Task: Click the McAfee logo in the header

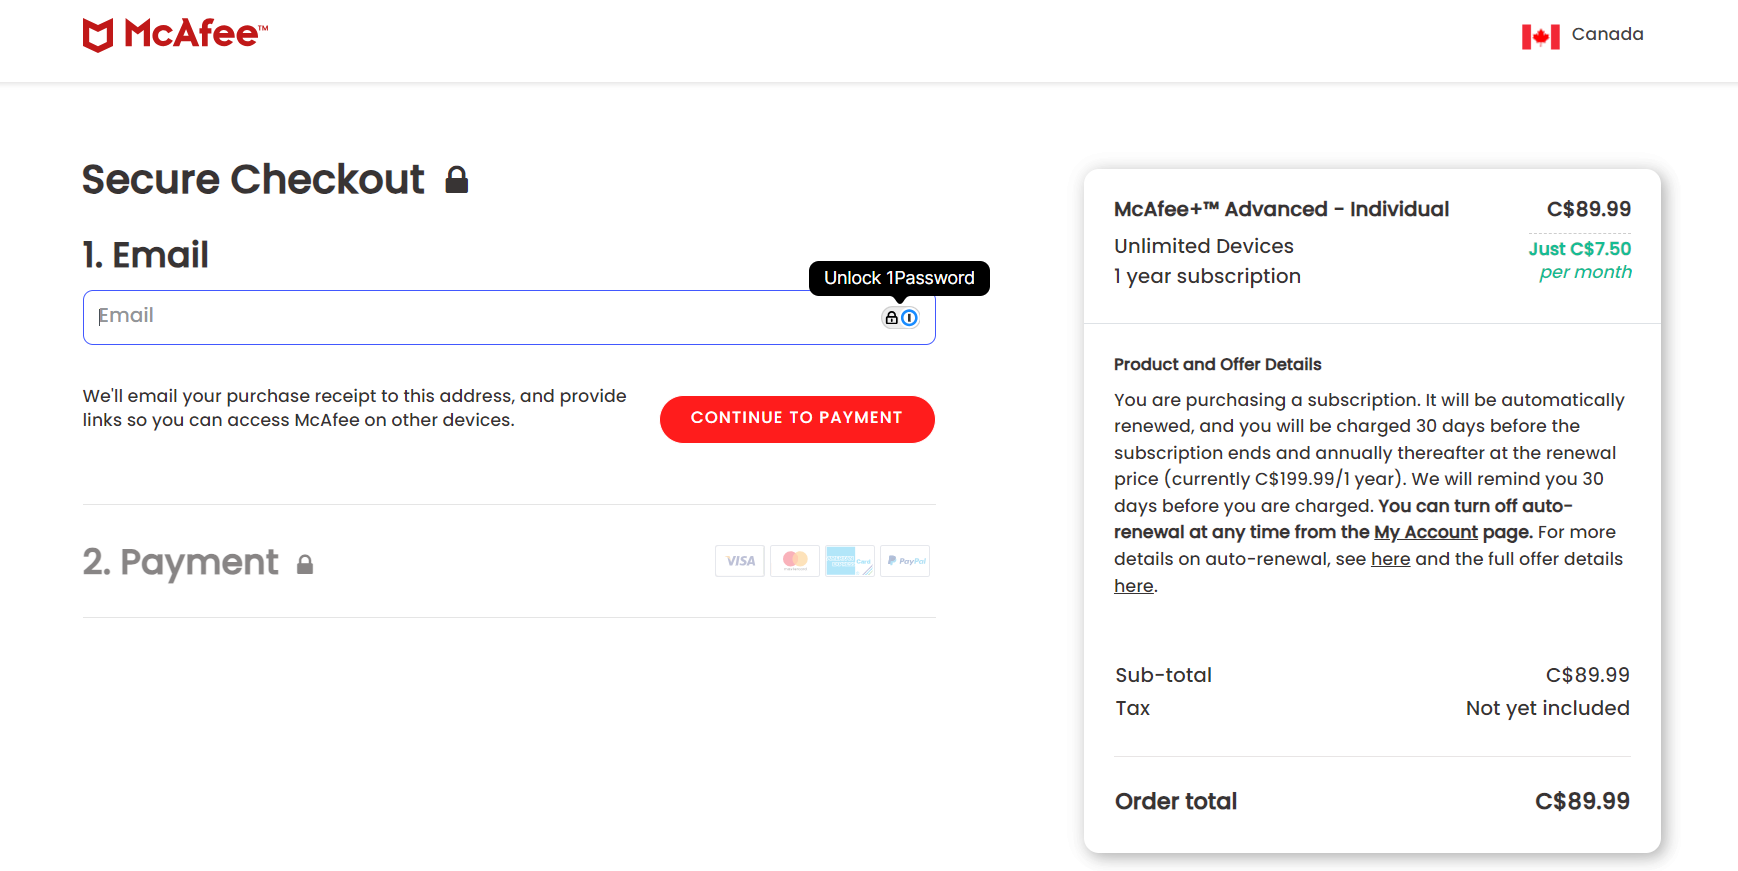Action: [175, 35]
